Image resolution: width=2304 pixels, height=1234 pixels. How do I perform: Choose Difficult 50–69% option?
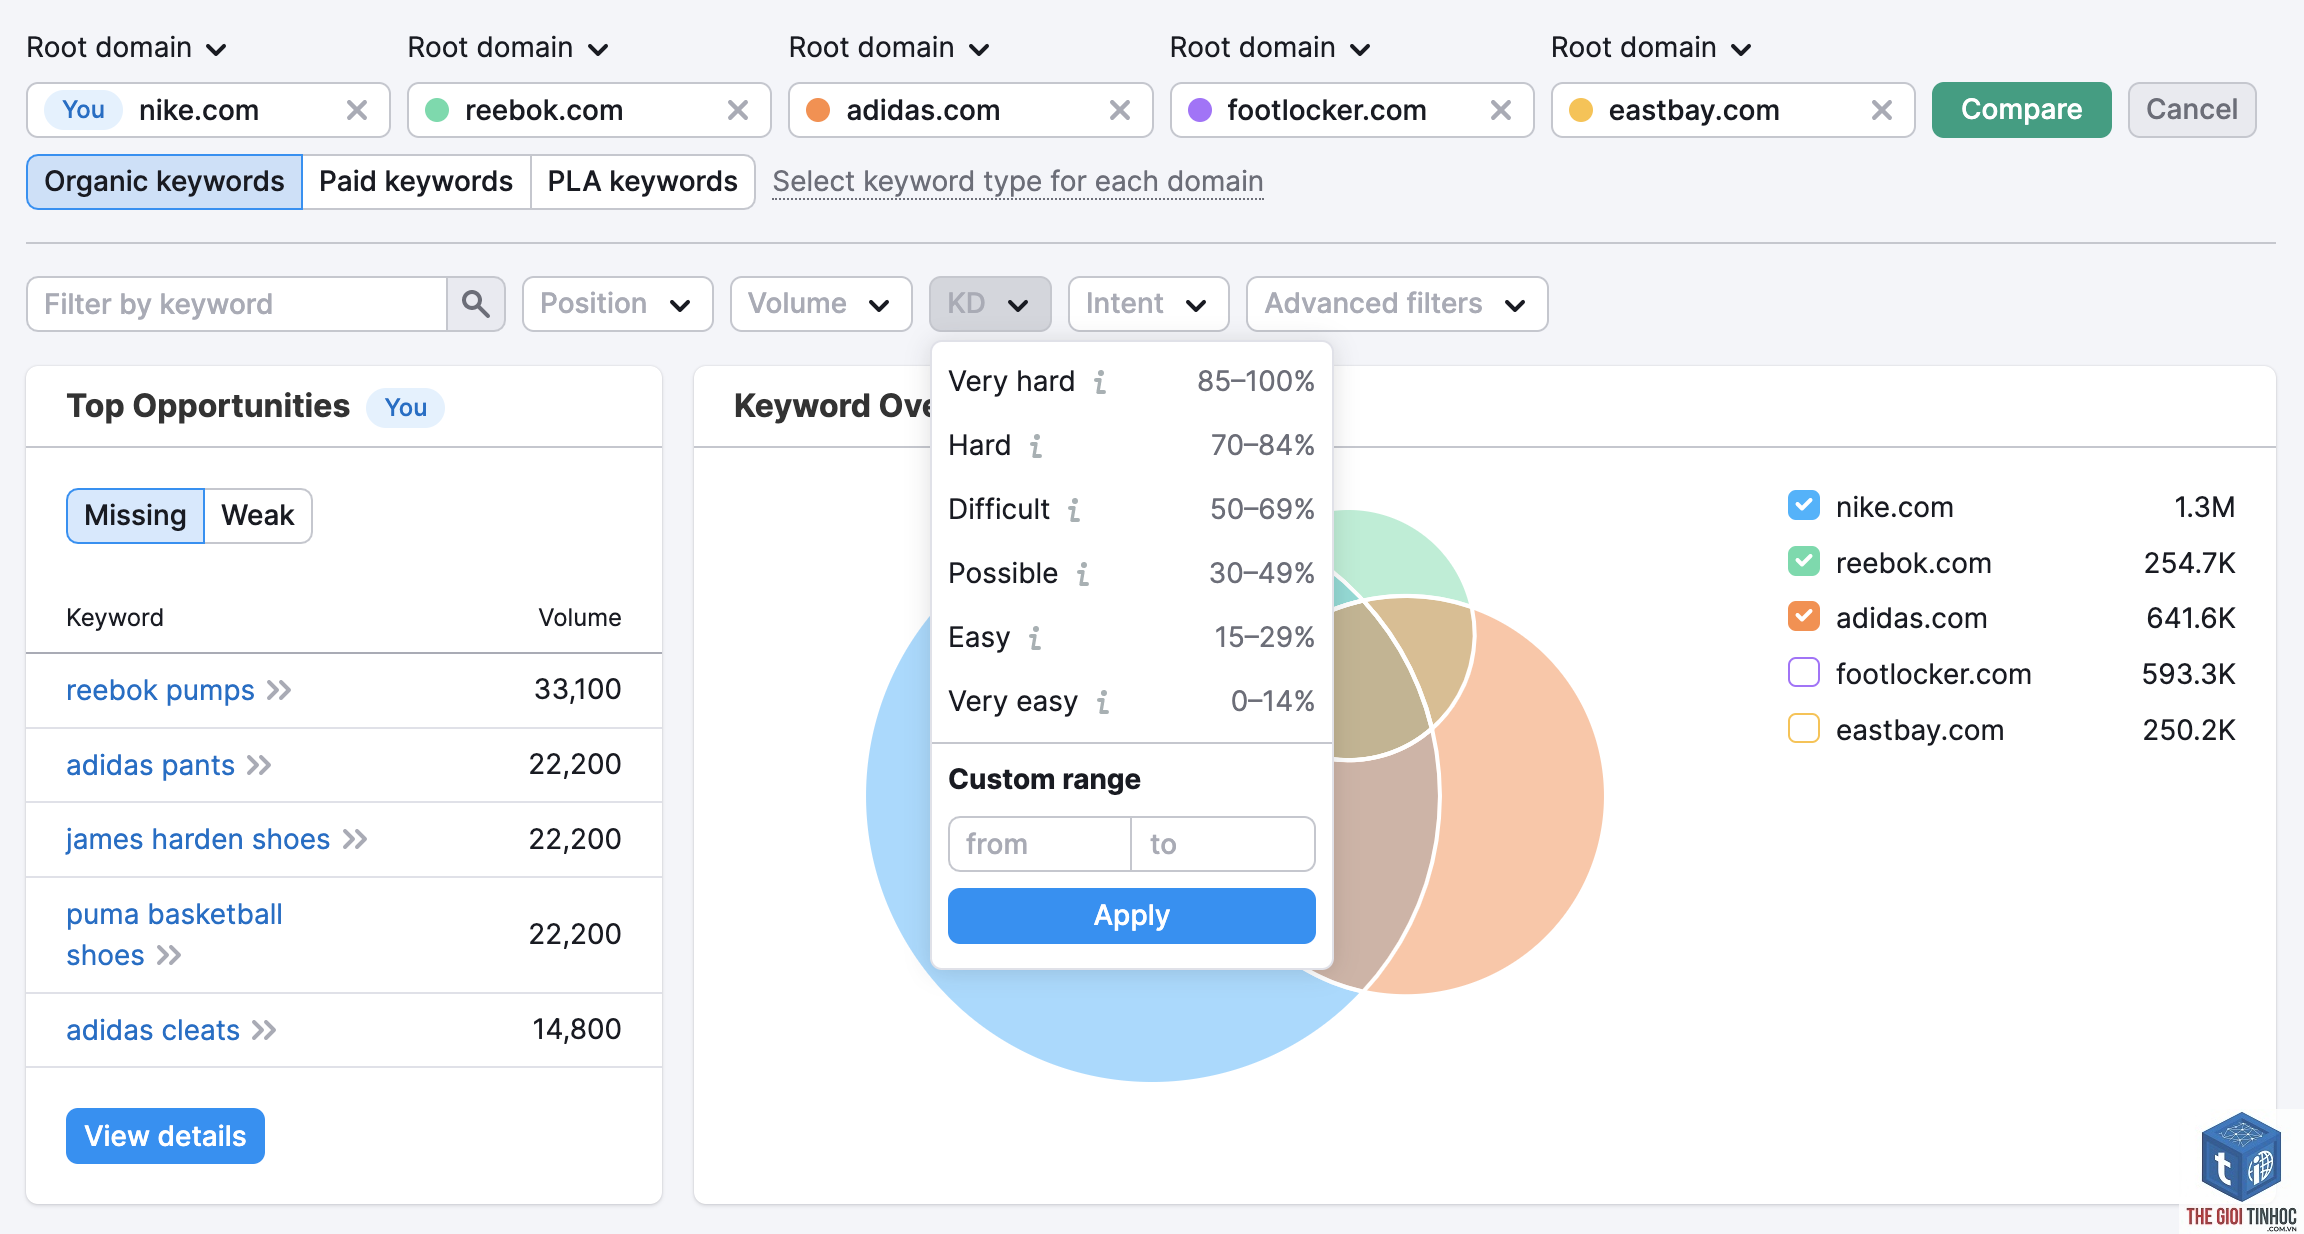pyautogui.click(x=1131, y=510)
